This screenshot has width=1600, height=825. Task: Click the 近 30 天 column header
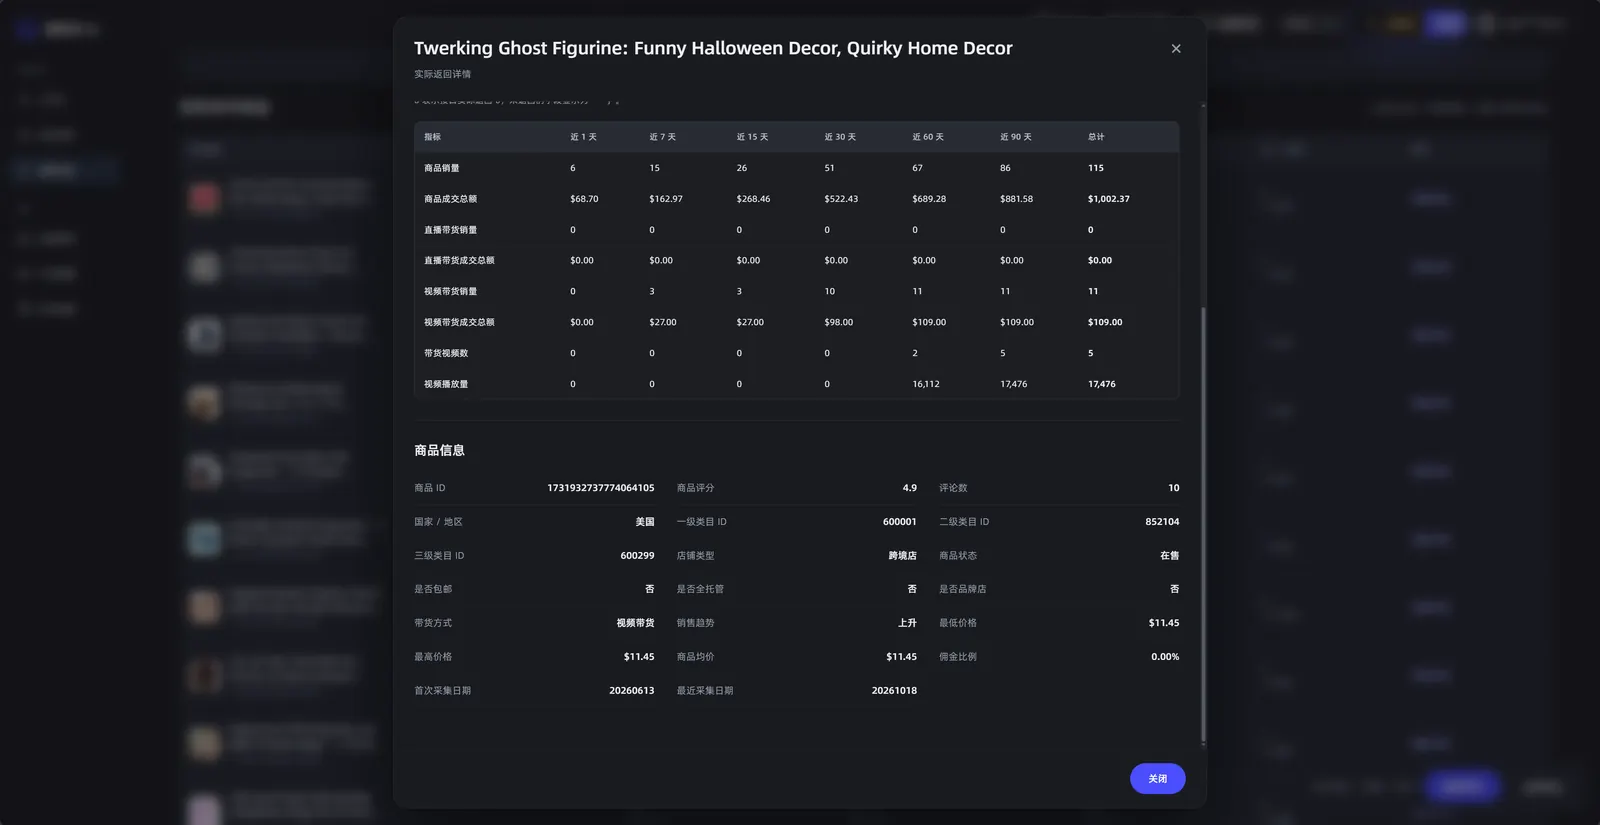(840, 137)
